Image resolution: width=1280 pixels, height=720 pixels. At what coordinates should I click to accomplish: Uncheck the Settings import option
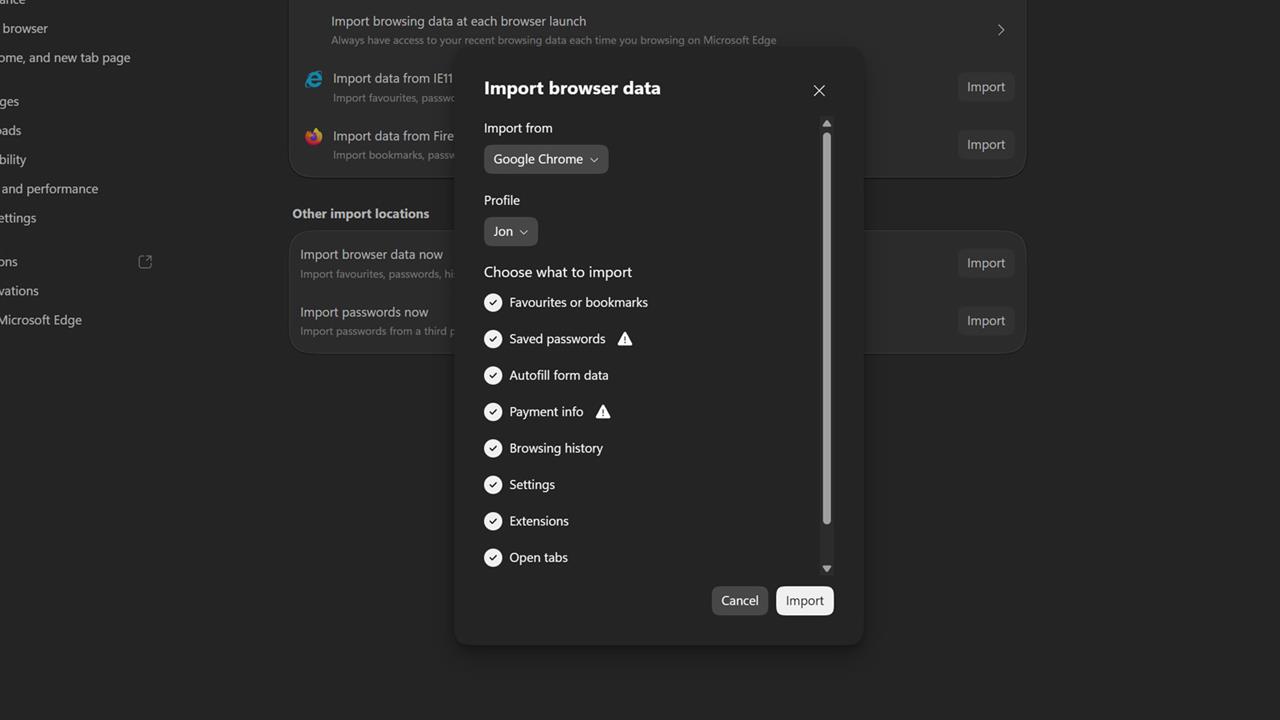tap(493, 485)
